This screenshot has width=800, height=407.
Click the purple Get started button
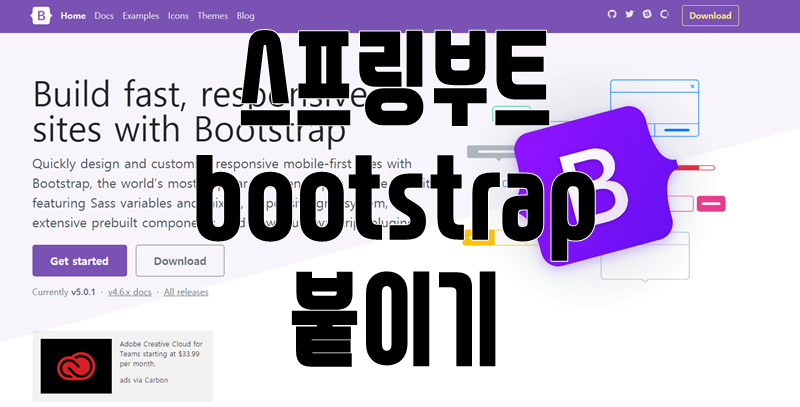(80, 261)
